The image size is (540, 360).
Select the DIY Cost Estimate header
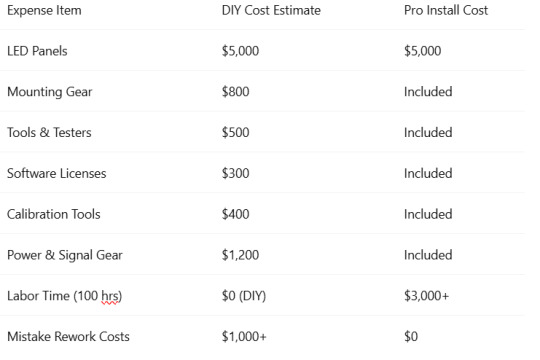point(271,10)
